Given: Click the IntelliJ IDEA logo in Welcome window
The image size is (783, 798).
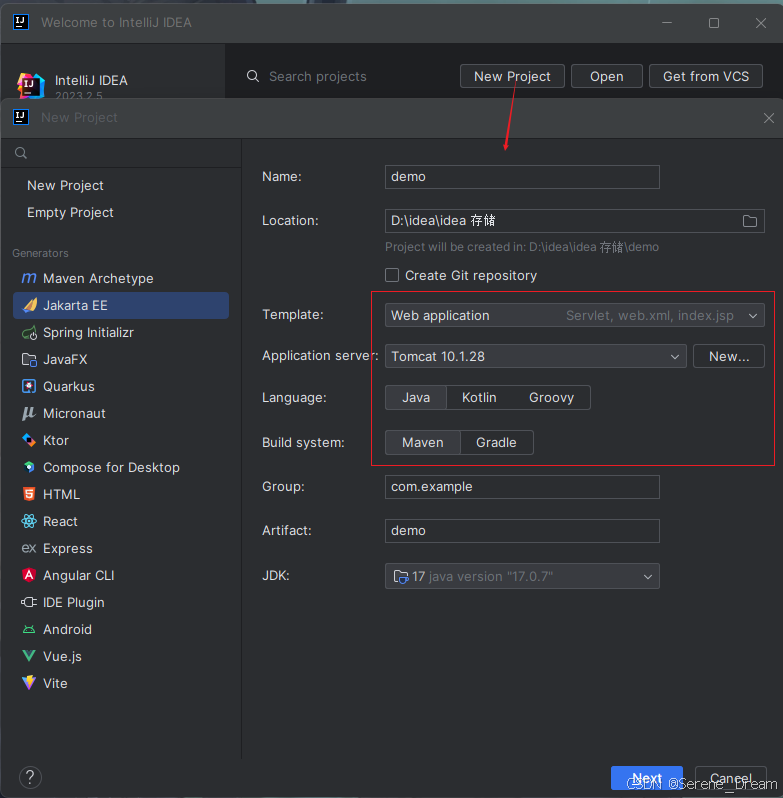Looking at the screenshot, I should [x=31, y=84].
